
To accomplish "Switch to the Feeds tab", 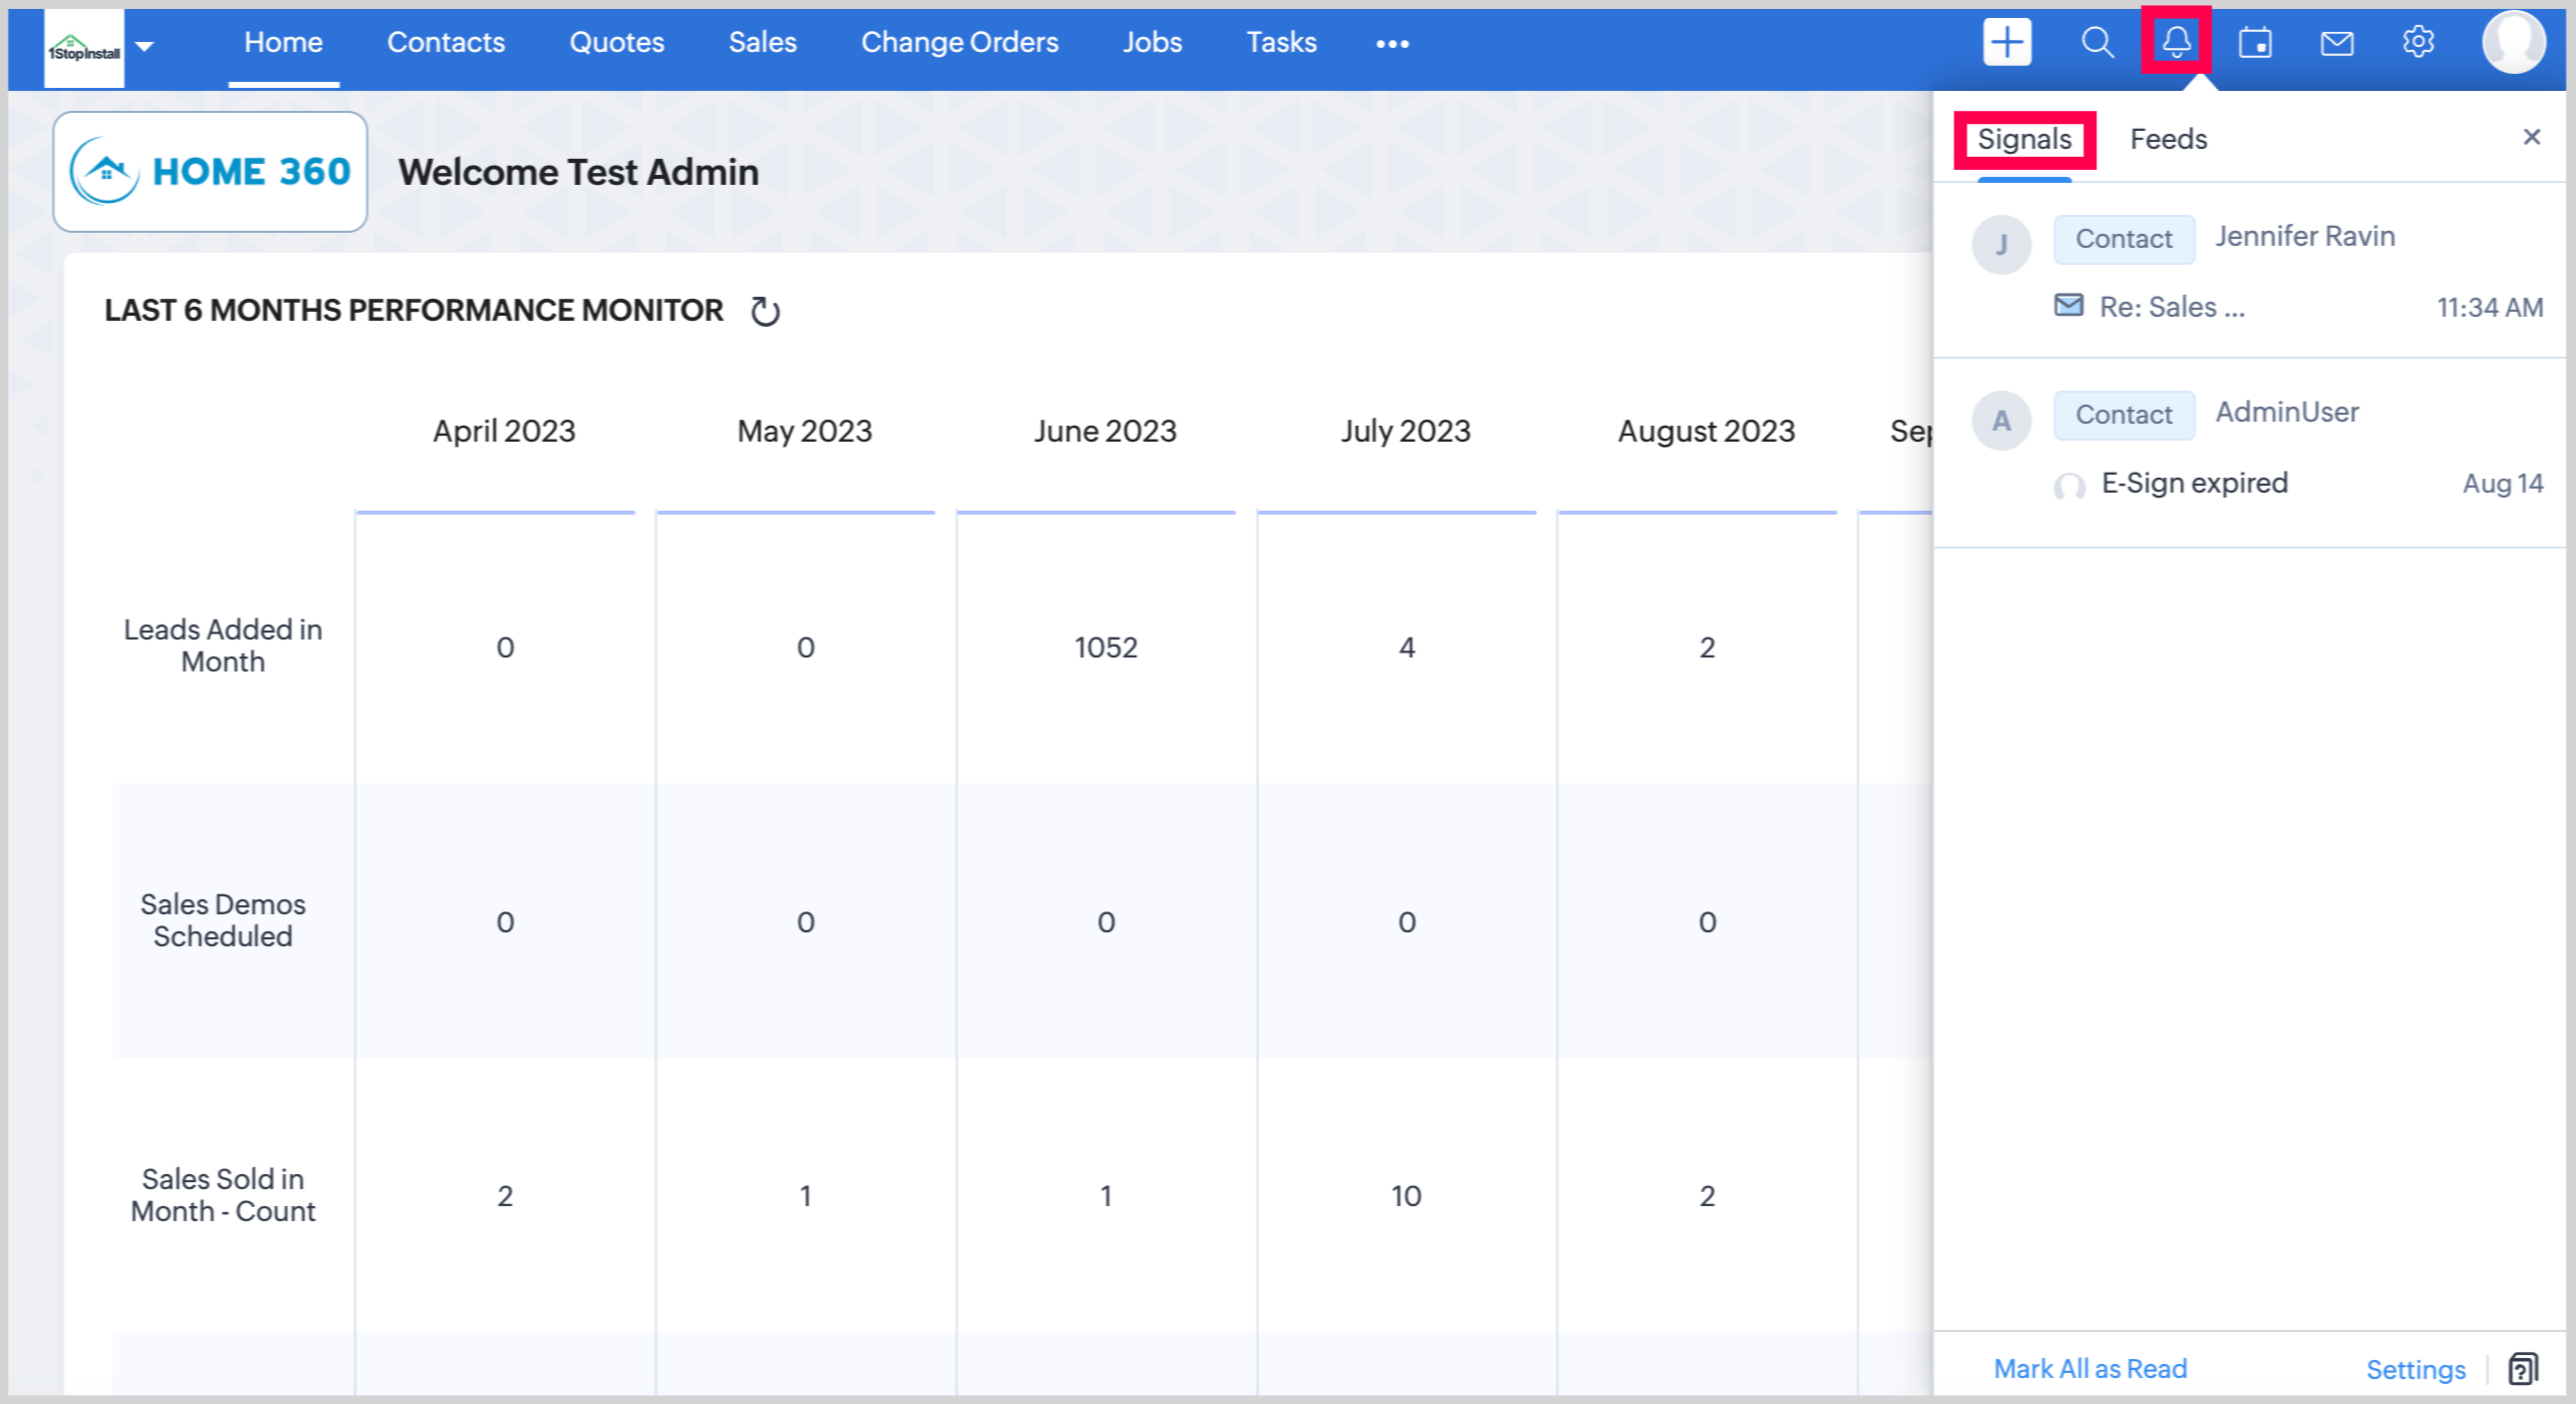I will click(2167, 139).
